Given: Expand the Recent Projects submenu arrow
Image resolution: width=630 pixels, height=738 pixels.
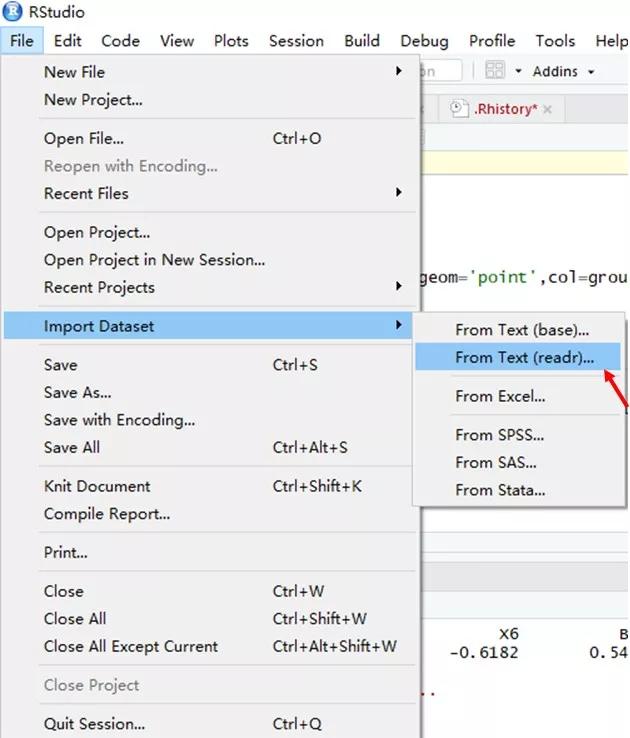Looking at the screenshot, I should point(398,287).
